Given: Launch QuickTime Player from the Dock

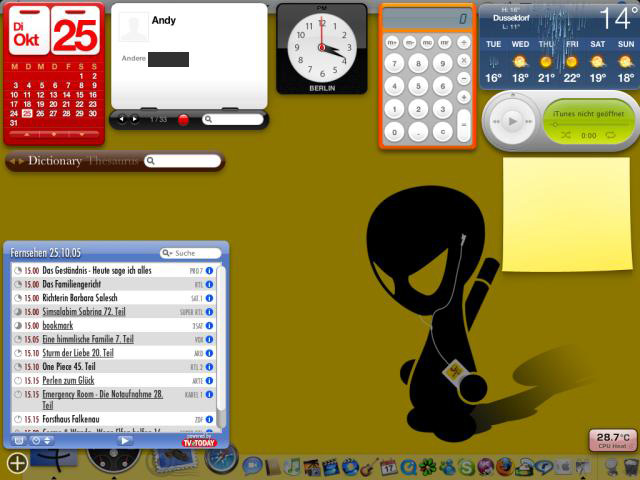Looking at the screenshot, I should click(x=408, y=467).
